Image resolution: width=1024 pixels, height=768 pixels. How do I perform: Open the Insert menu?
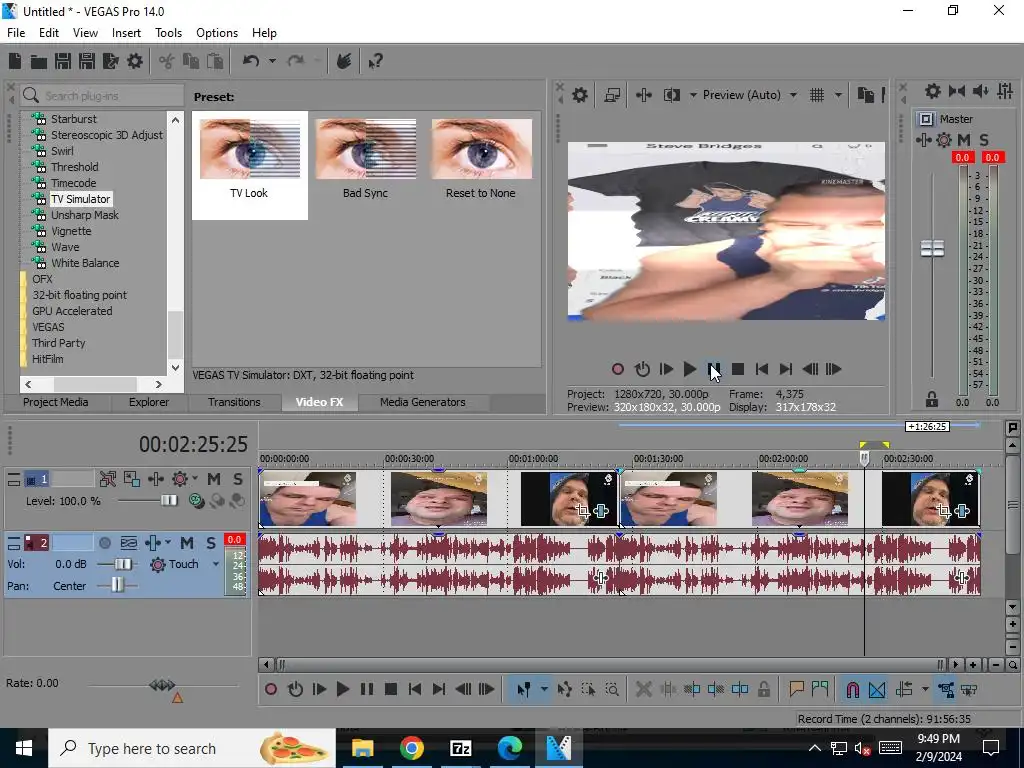126,33
